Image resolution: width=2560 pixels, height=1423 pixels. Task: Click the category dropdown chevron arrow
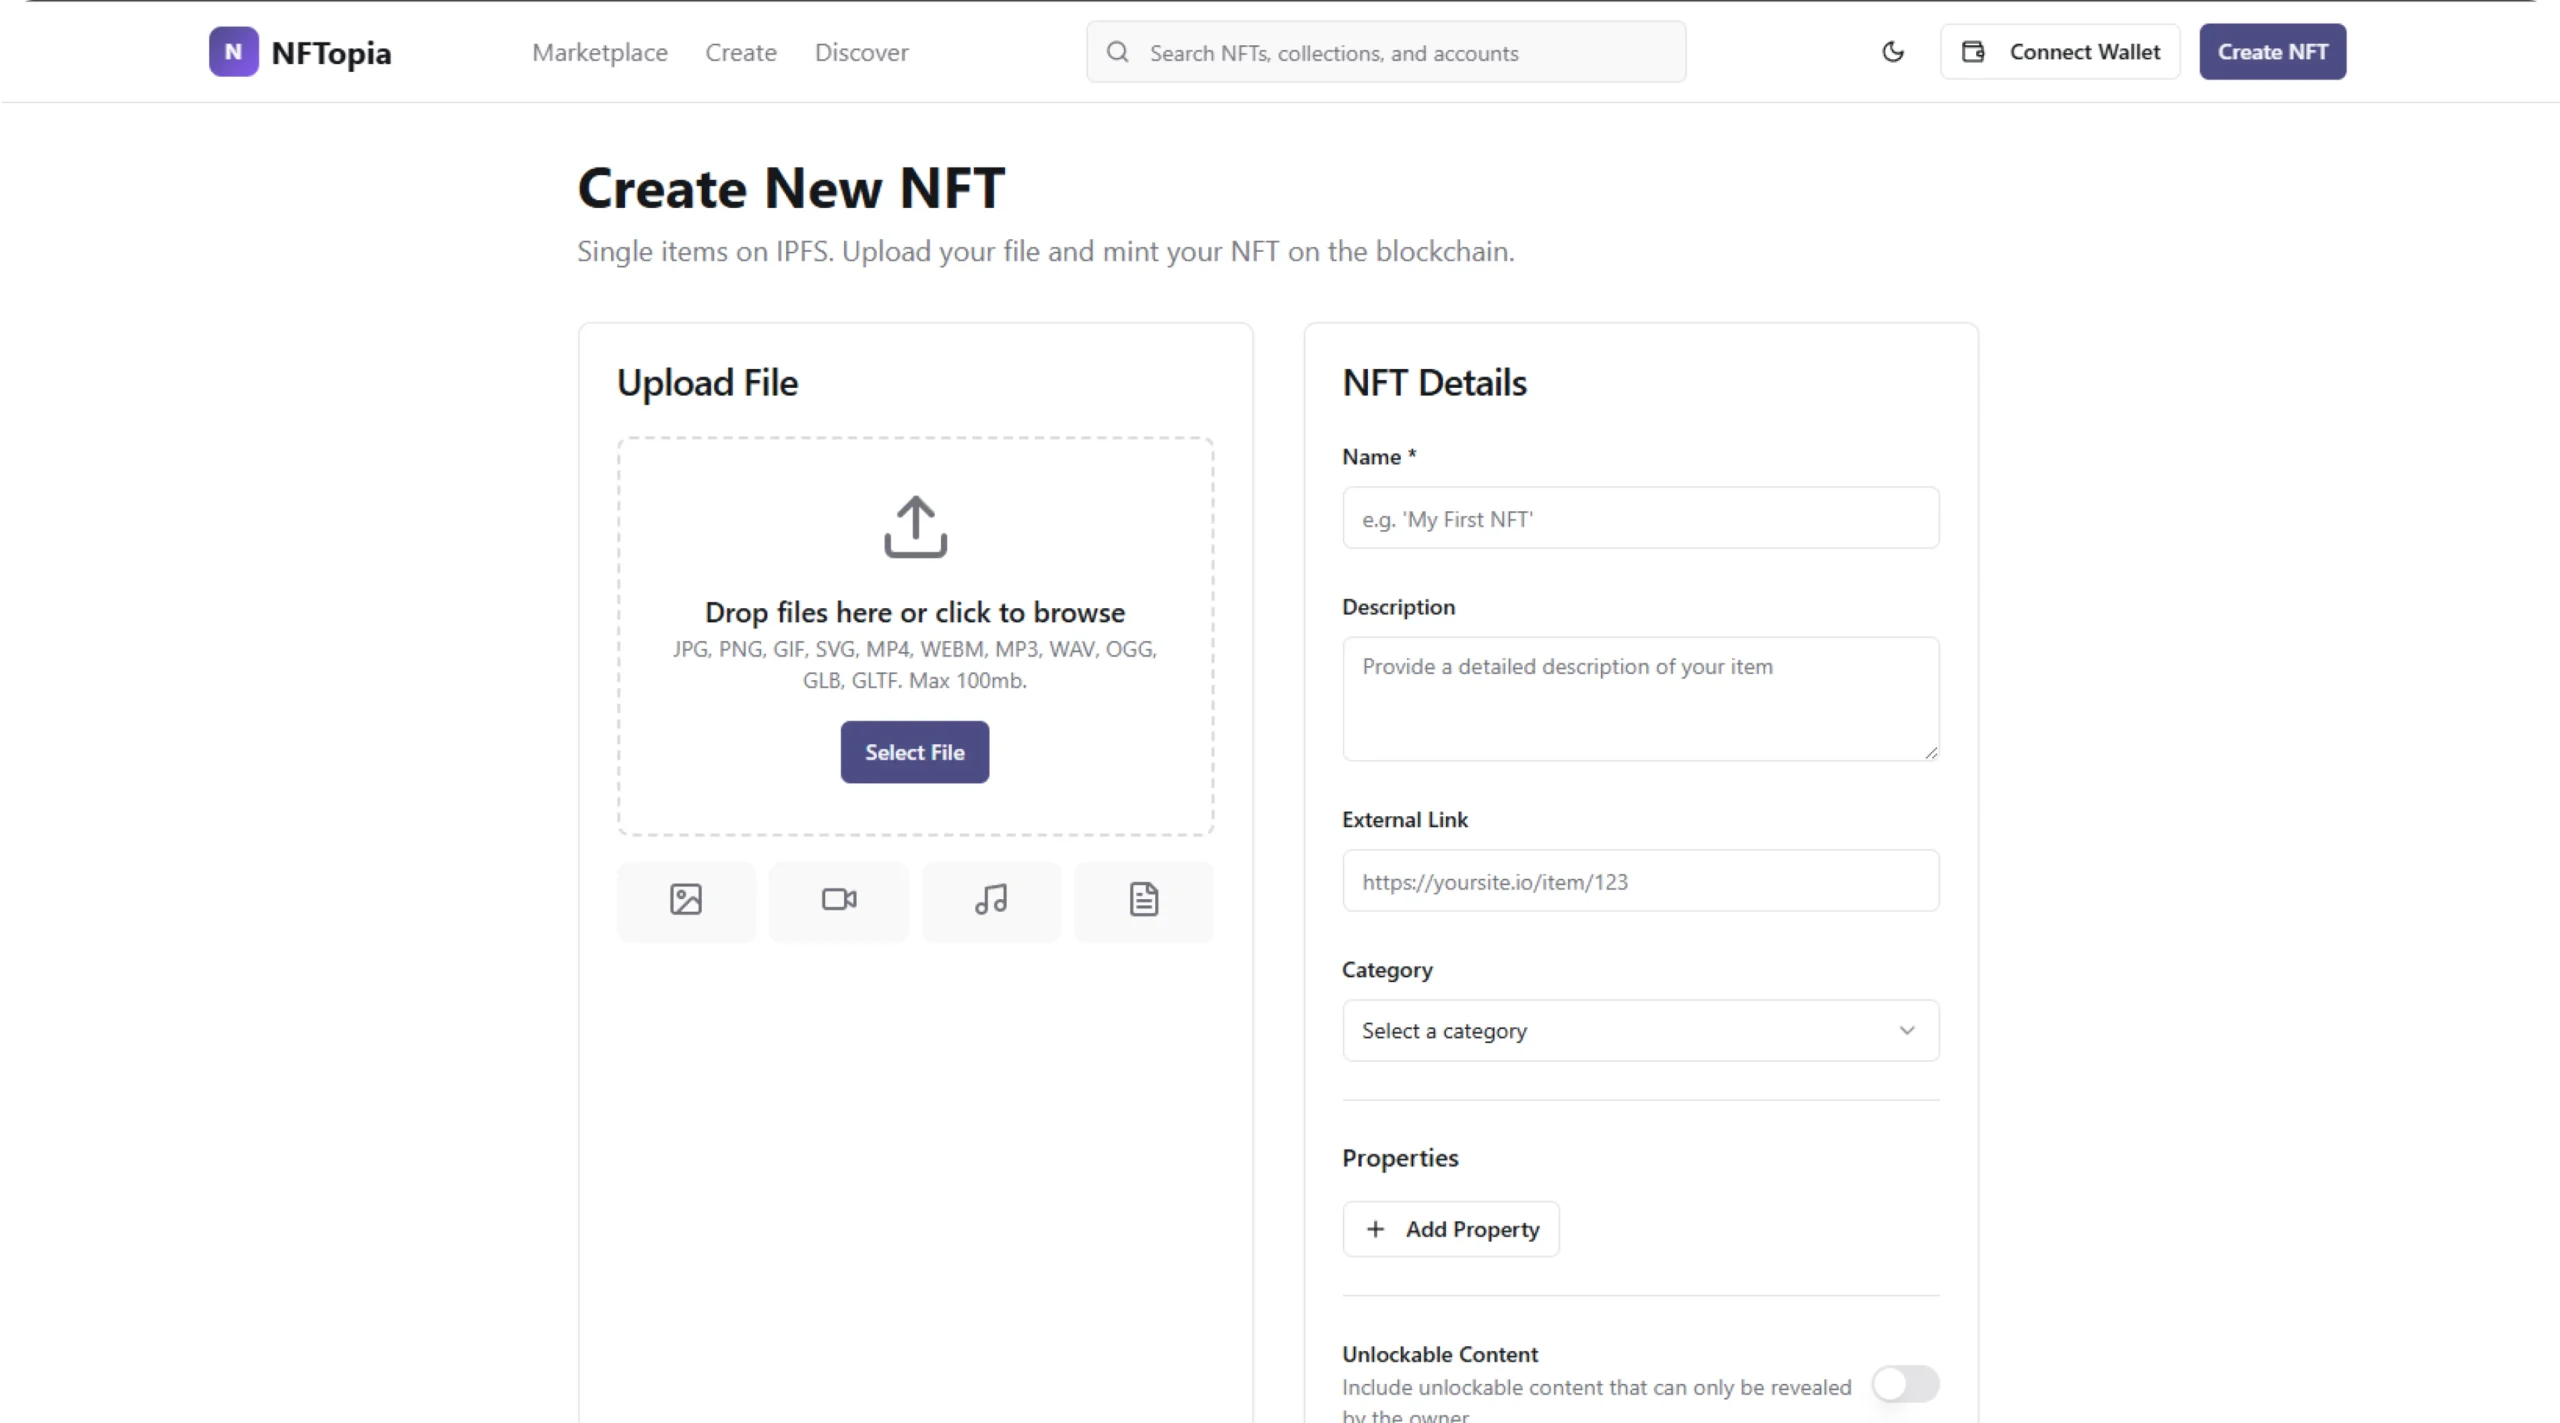point(1907,1030)
